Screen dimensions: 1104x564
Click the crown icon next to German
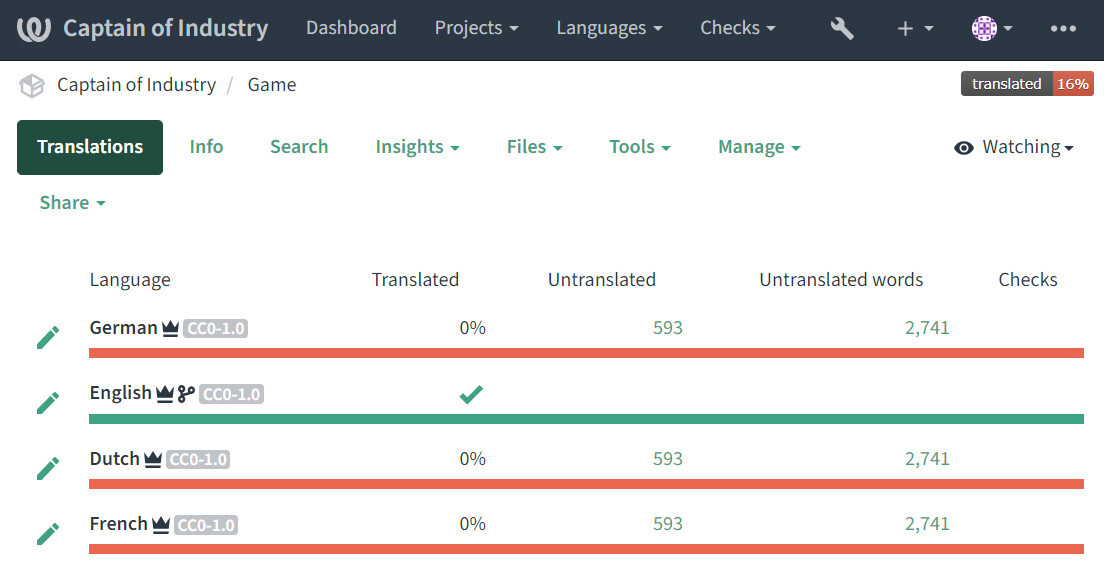[170, 328]
